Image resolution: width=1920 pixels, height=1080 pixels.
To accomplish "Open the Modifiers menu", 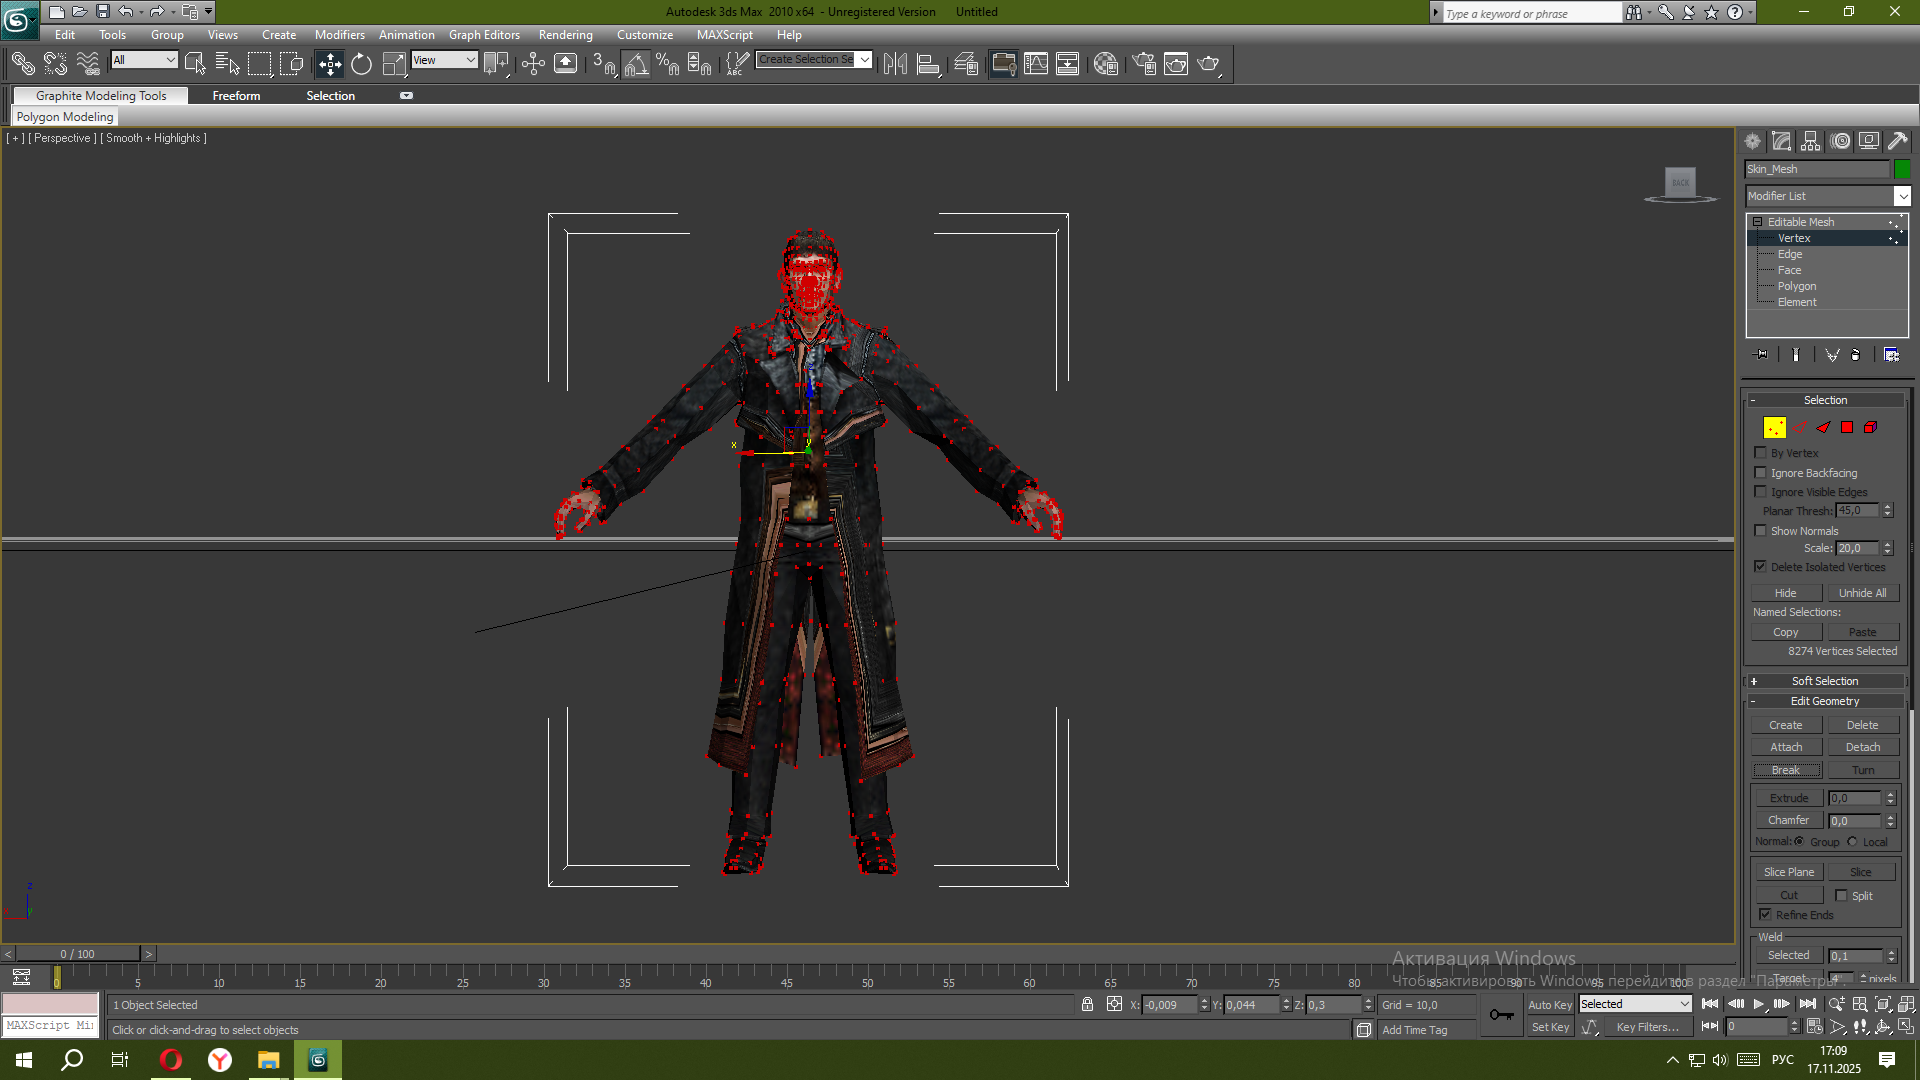I will 339,35.
